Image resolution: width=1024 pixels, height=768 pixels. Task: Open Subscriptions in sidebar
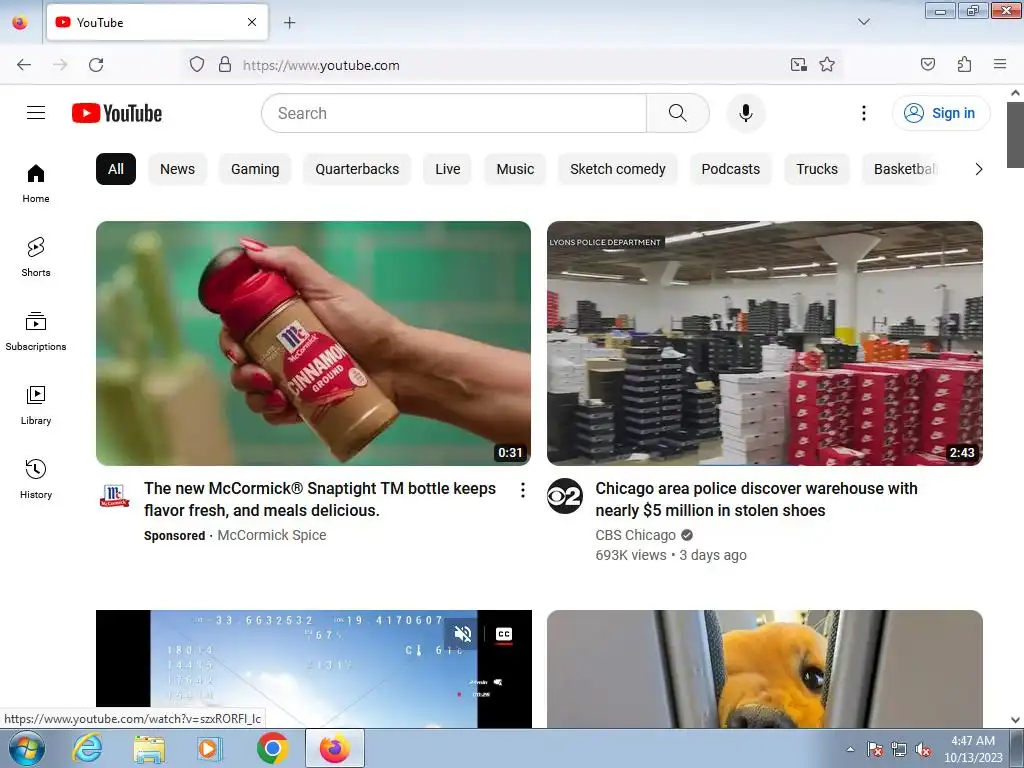(36, 332)
